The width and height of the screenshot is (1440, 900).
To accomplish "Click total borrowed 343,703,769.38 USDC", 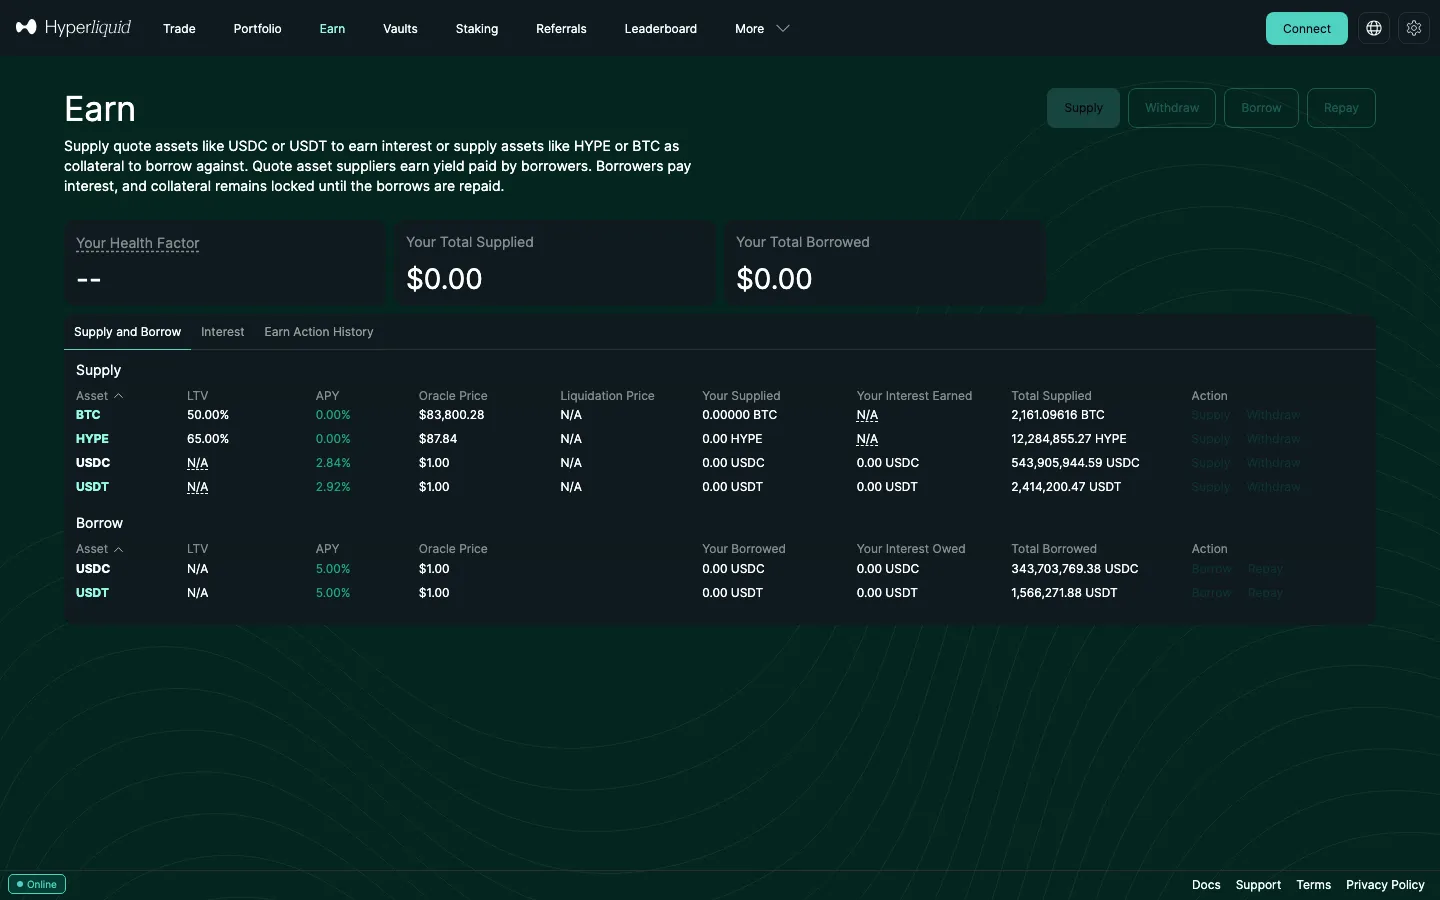I will pos(1075,569).
